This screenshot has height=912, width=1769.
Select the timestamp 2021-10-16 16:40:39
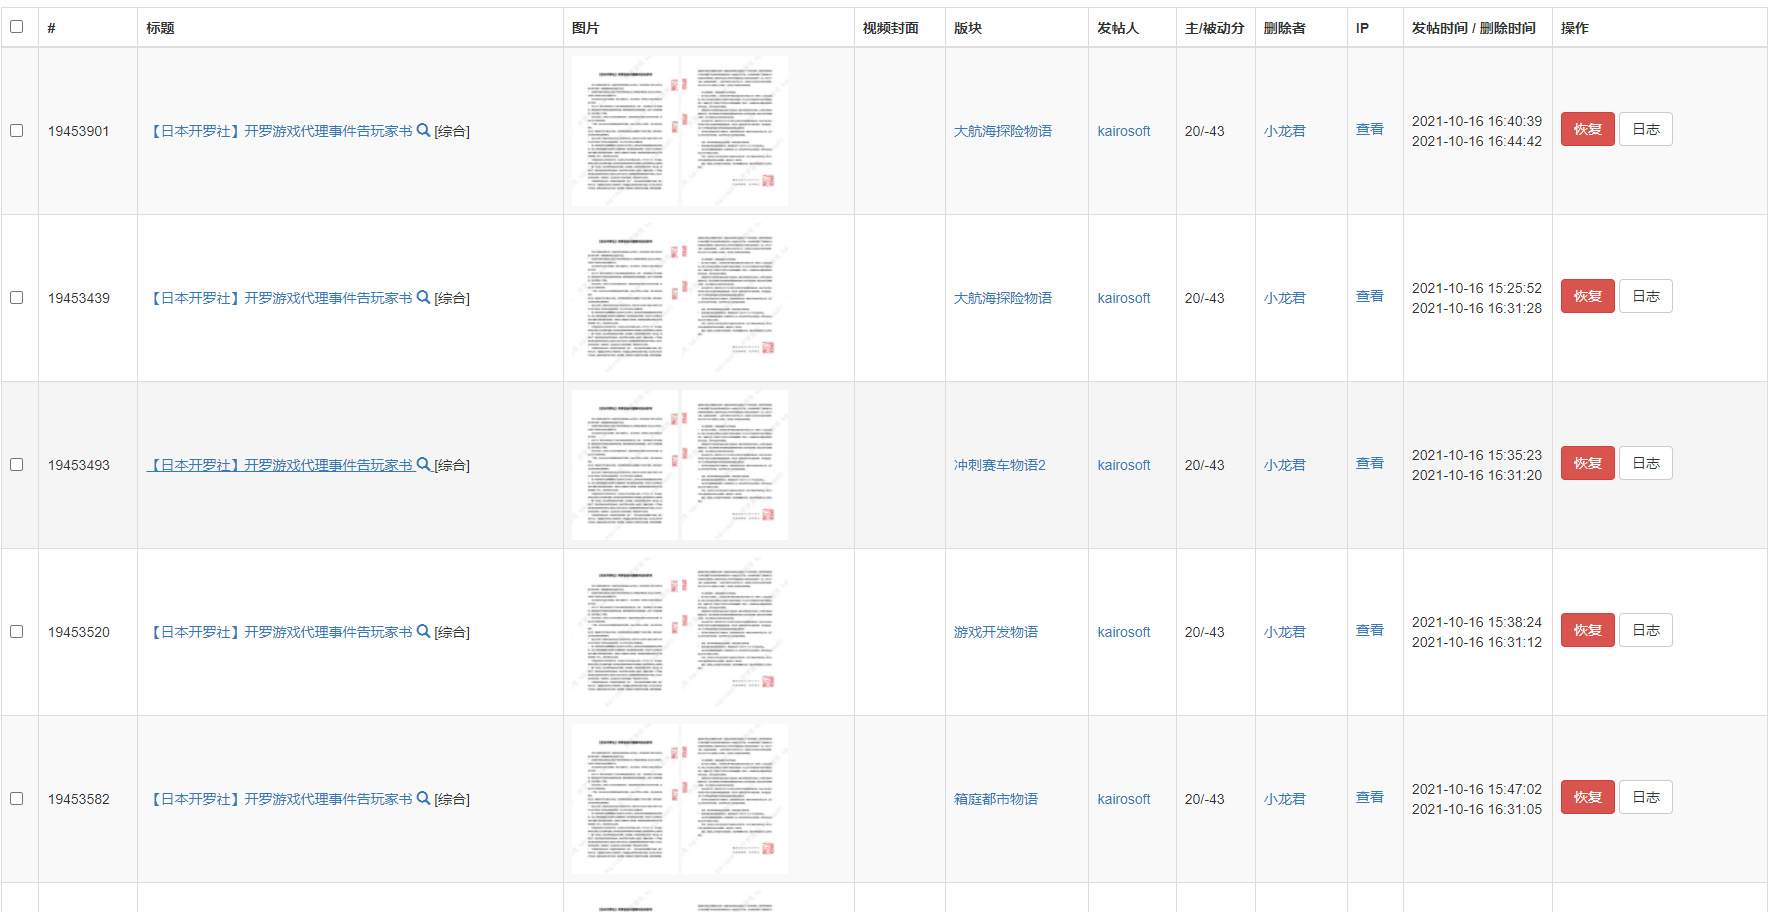coord(1477,121)
